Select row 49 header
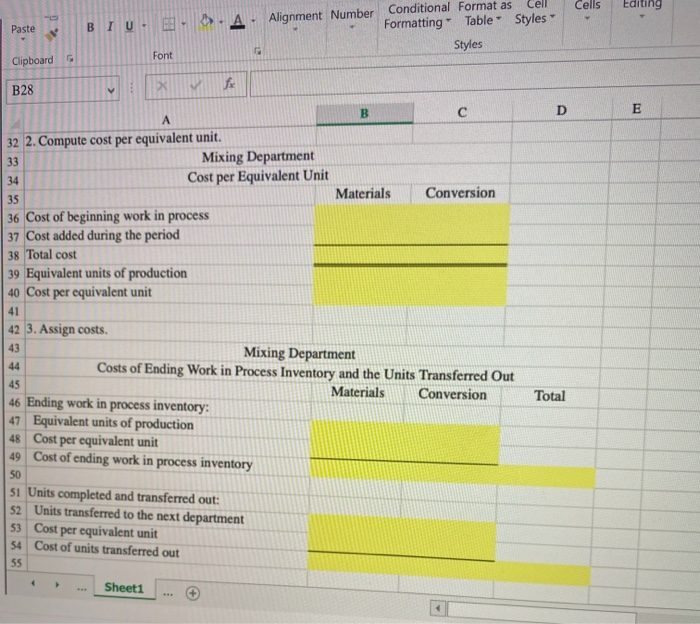The image size is (700, 624). [x=15, y=457]
